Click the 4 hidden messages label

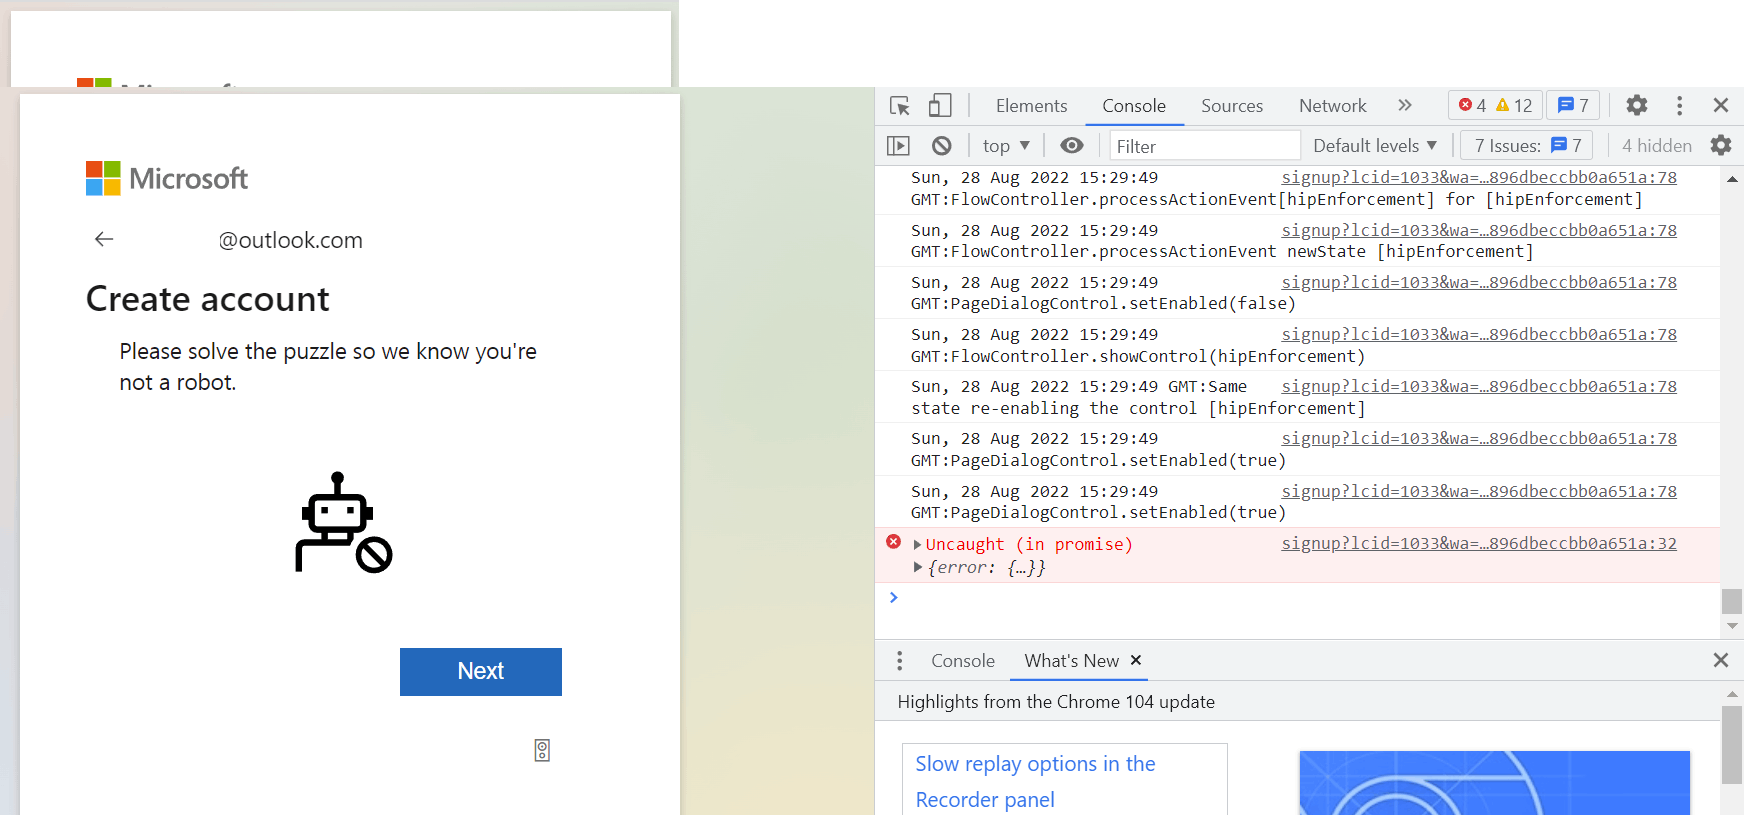pos(1657,146)
